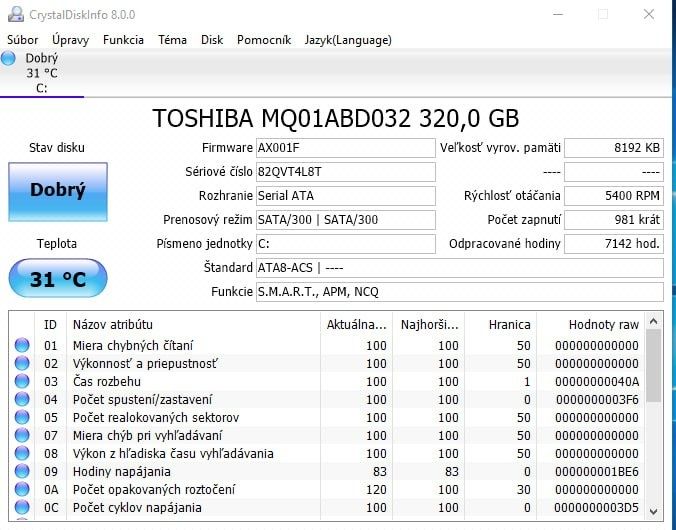Click the ID column header
Screen dimensions: 676x530
pos(50,324)
